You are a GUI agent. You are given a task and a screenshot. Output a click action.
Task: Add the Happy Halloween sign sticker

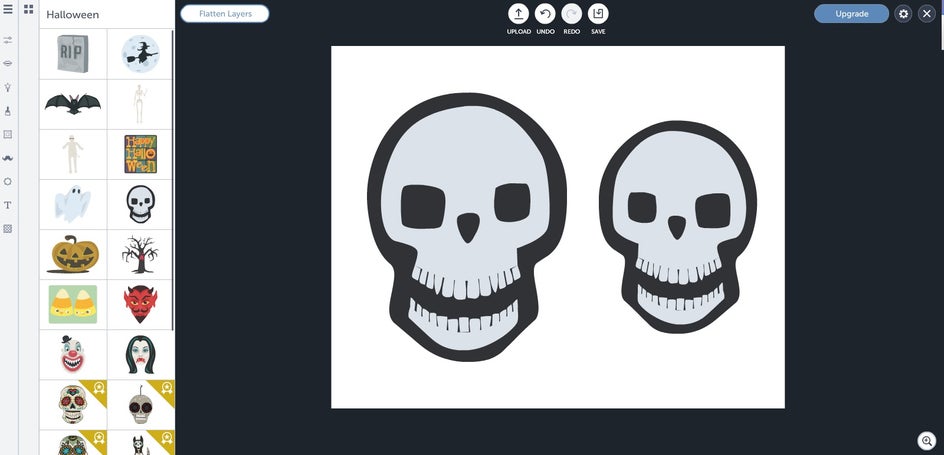[x=140, y=154]
